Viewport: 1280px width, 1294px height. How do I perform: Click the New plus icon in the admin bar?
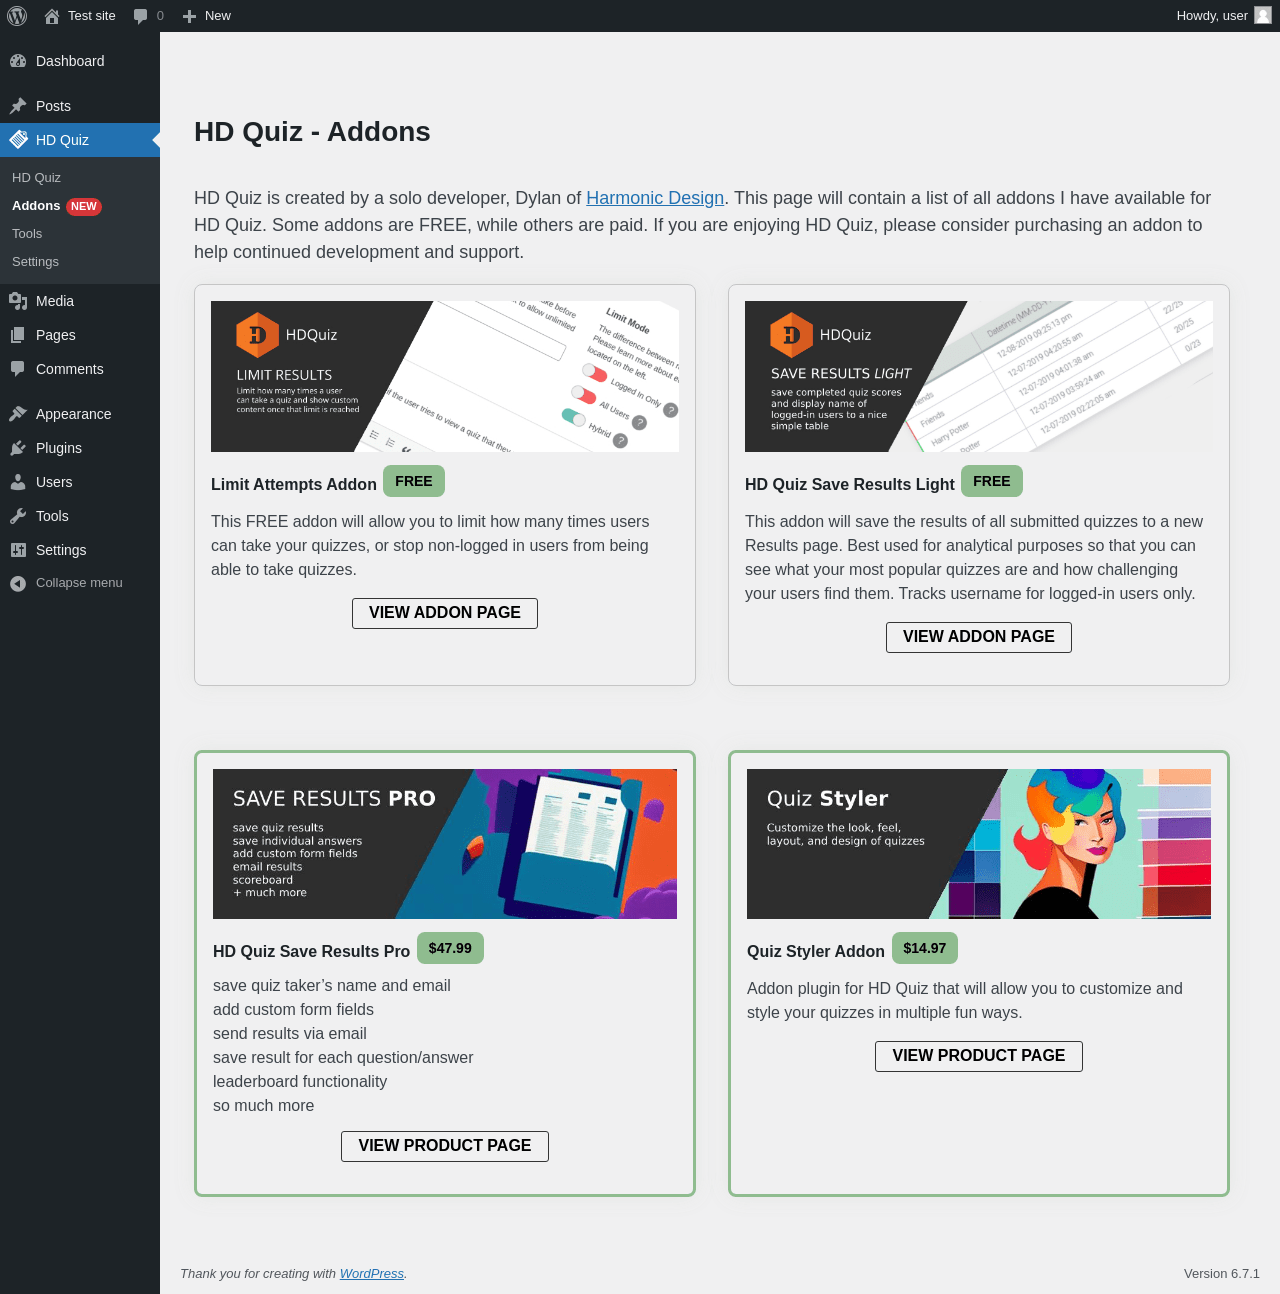click(189, 16)
